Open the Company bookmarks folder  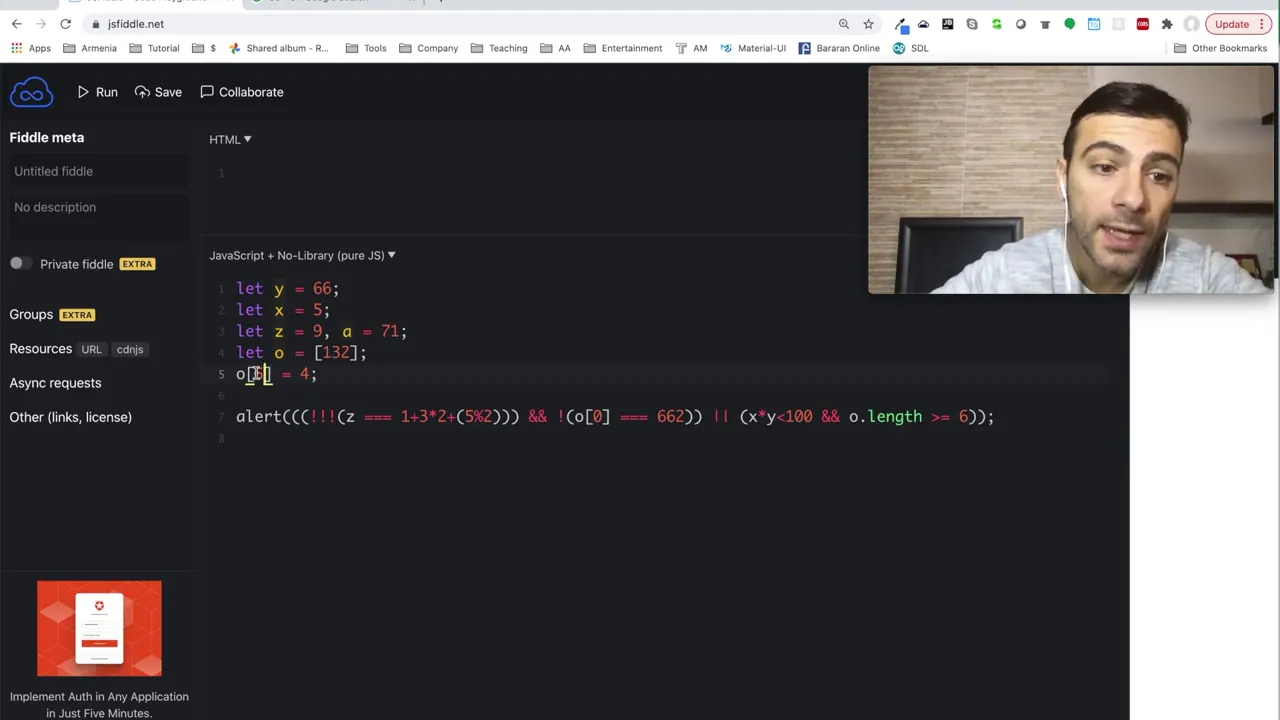[428, 48]
